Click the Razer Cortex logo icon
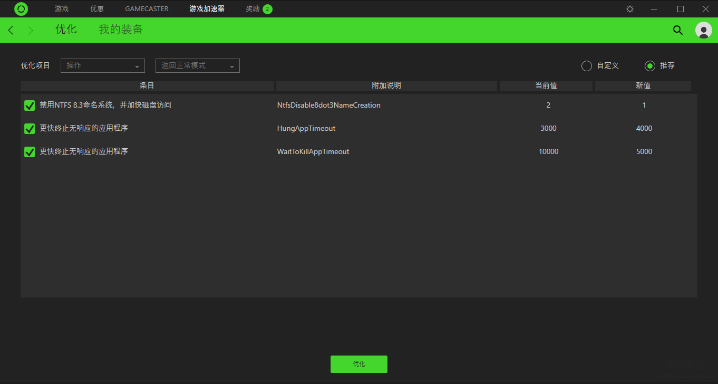The width and height of the screenshot is (718, 384). click(21, 9)
